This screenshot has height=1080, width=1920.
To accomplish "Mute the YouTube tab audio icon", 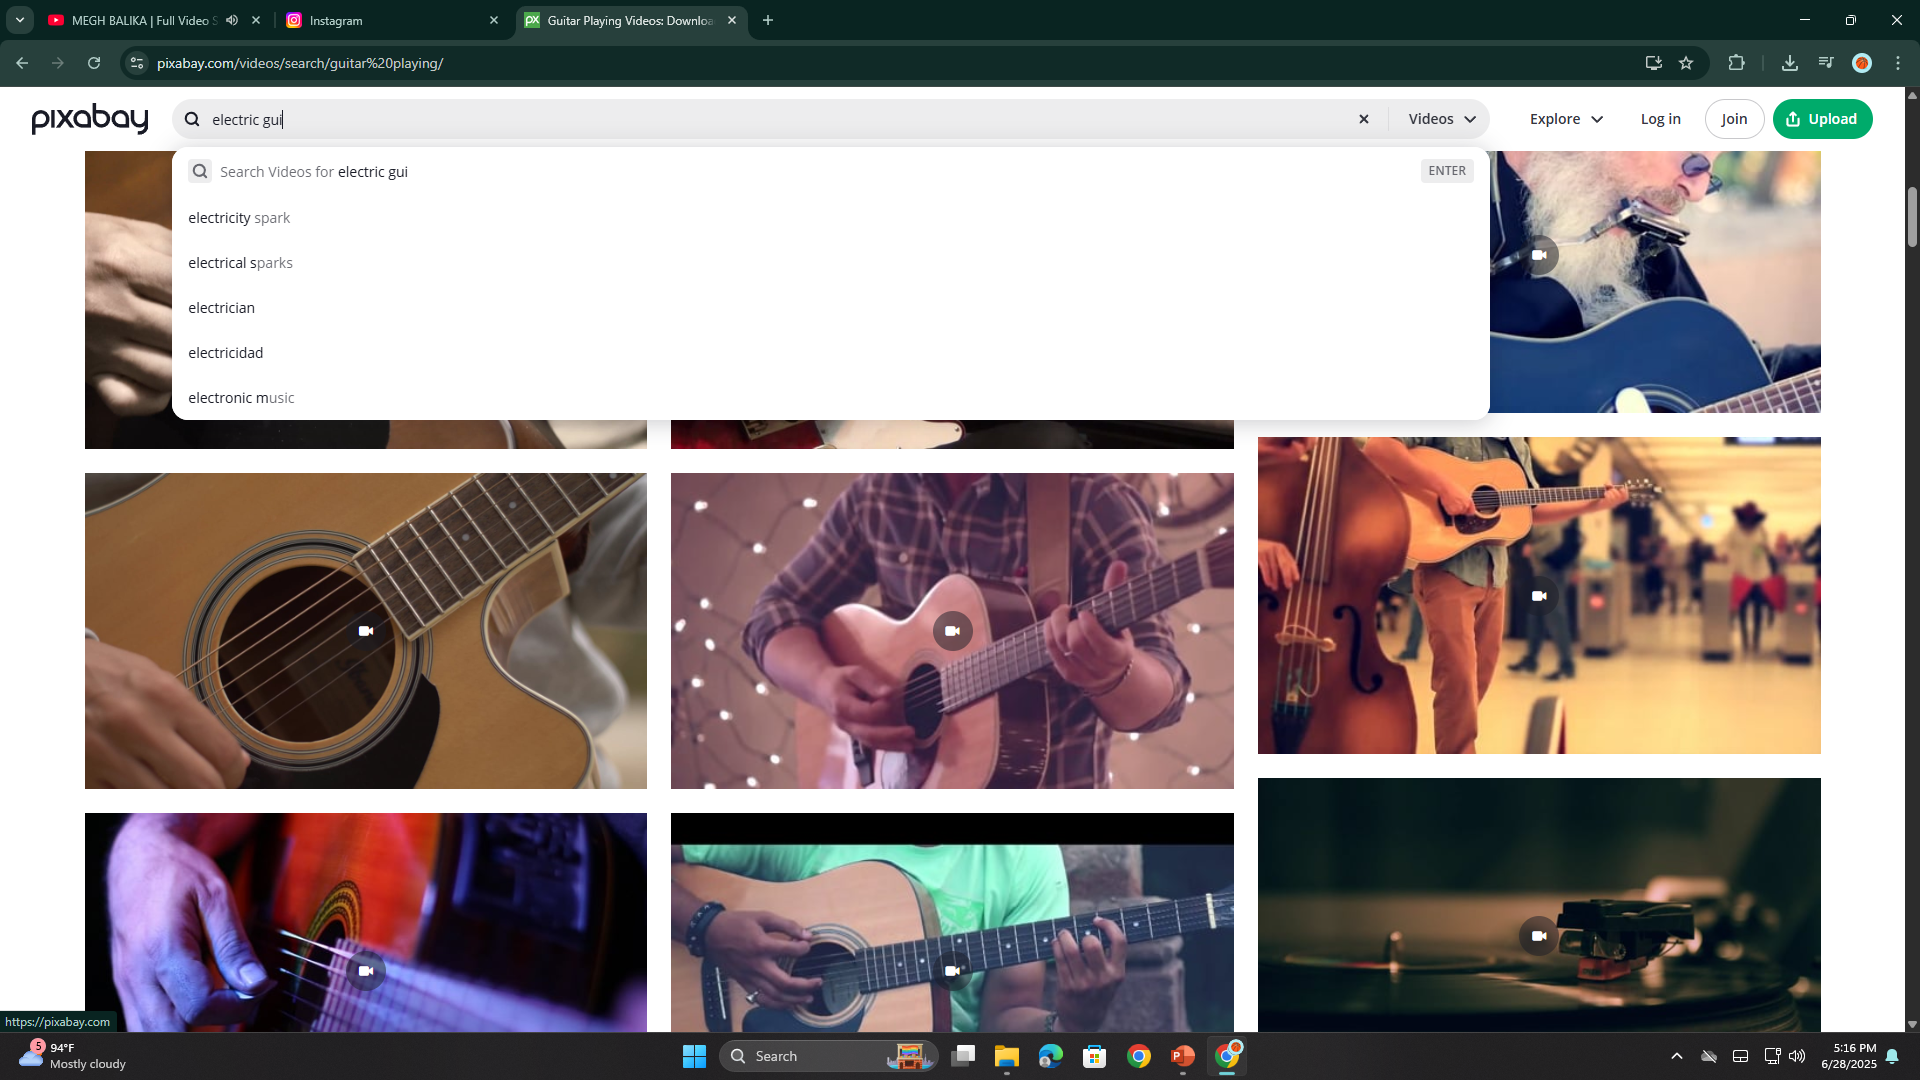I will [x=232, y=20].
